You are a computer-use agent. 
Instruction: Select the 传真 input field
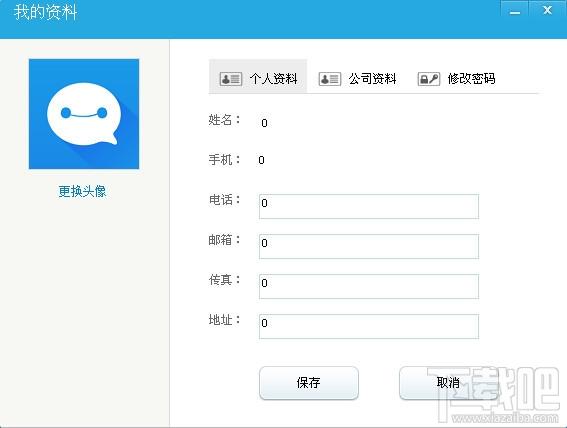pos(369,287)
